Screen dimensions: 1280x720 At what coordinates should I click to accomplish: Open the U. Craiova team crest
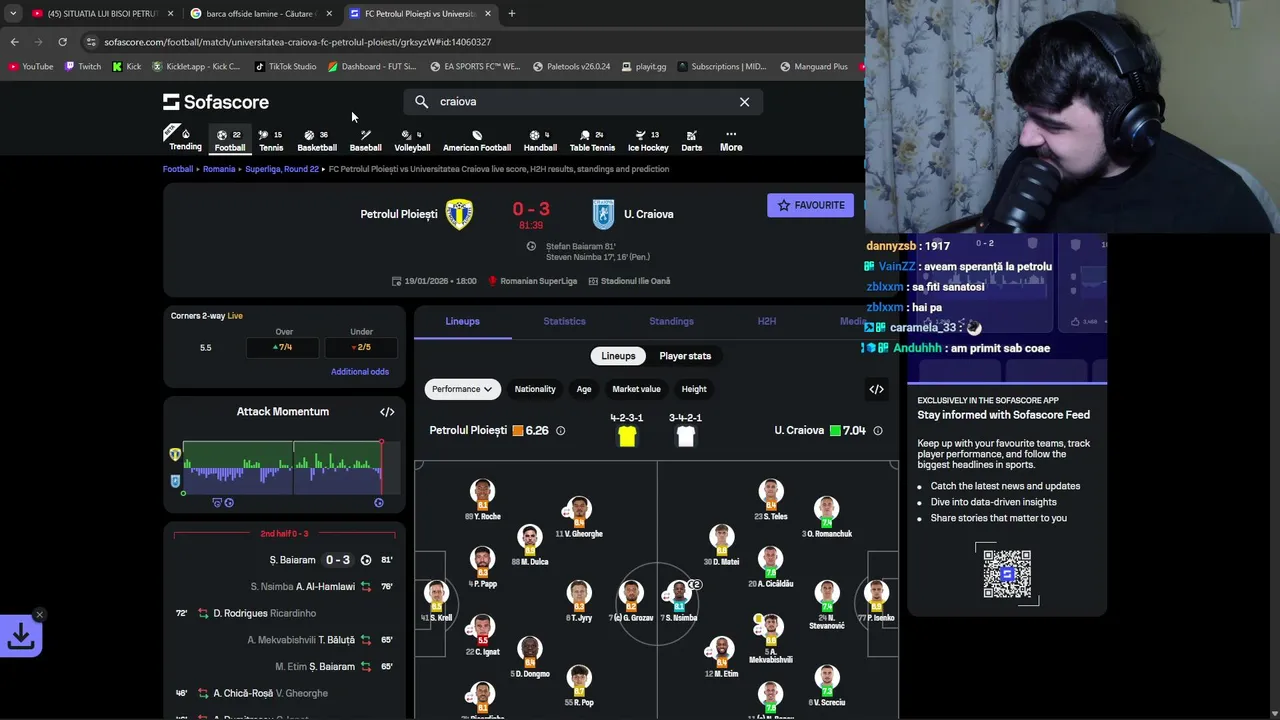coord(603,214)
